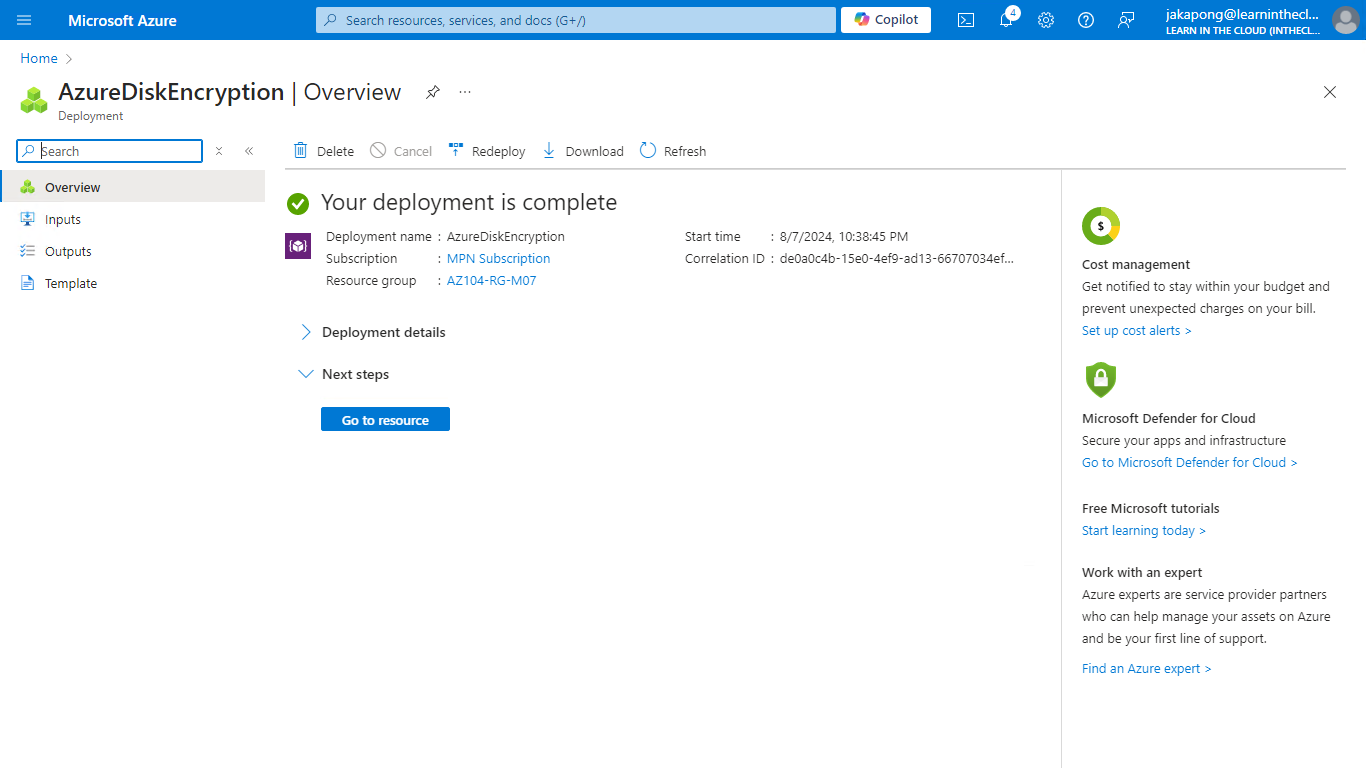
Task: Click the Microsoft Azure portal title
Action: [x=122, y=20]
